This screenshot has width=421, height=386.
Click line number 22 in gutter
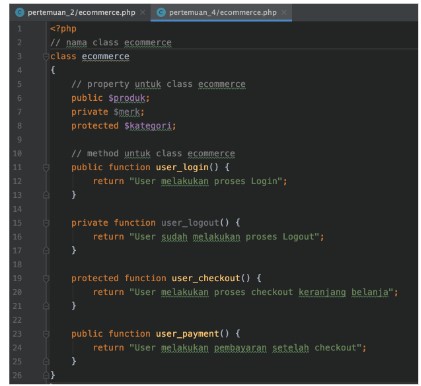[x=17, y=320]
